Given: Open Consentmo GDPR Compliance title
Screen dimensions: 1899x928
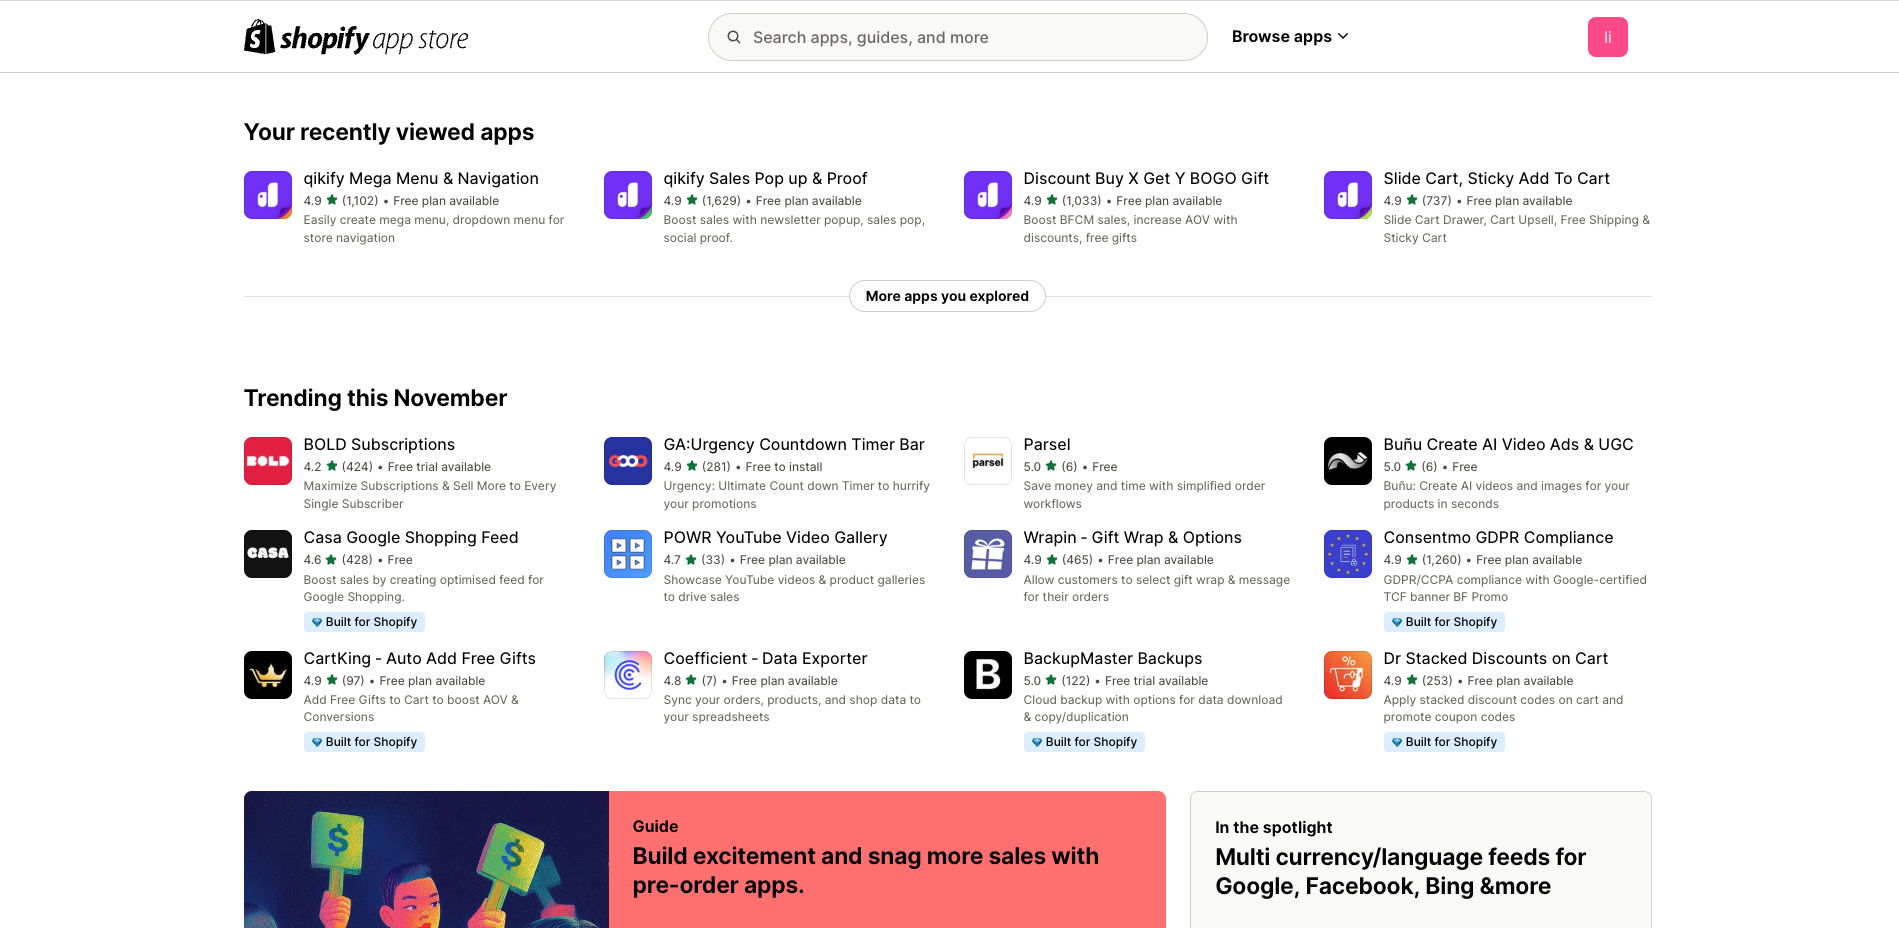Looking at the screenshot, I should coord(1498,537).
